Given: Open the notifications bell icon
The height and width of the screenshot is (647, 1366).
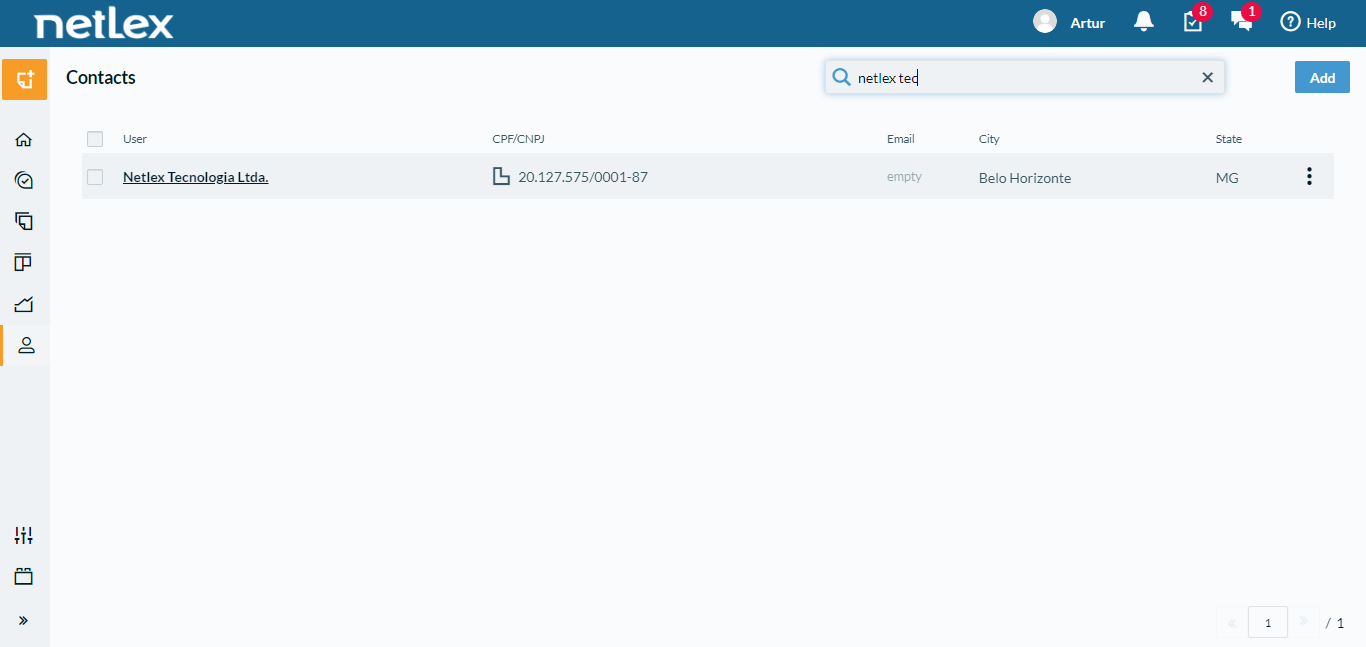Looking at the screenshot, I should click(x=1144, y=22).
